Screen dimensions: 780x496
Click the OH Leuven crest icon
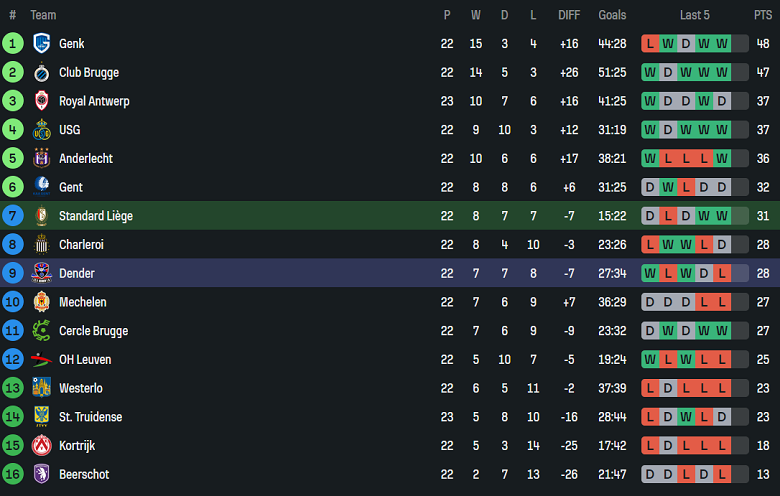coord(41,359)
